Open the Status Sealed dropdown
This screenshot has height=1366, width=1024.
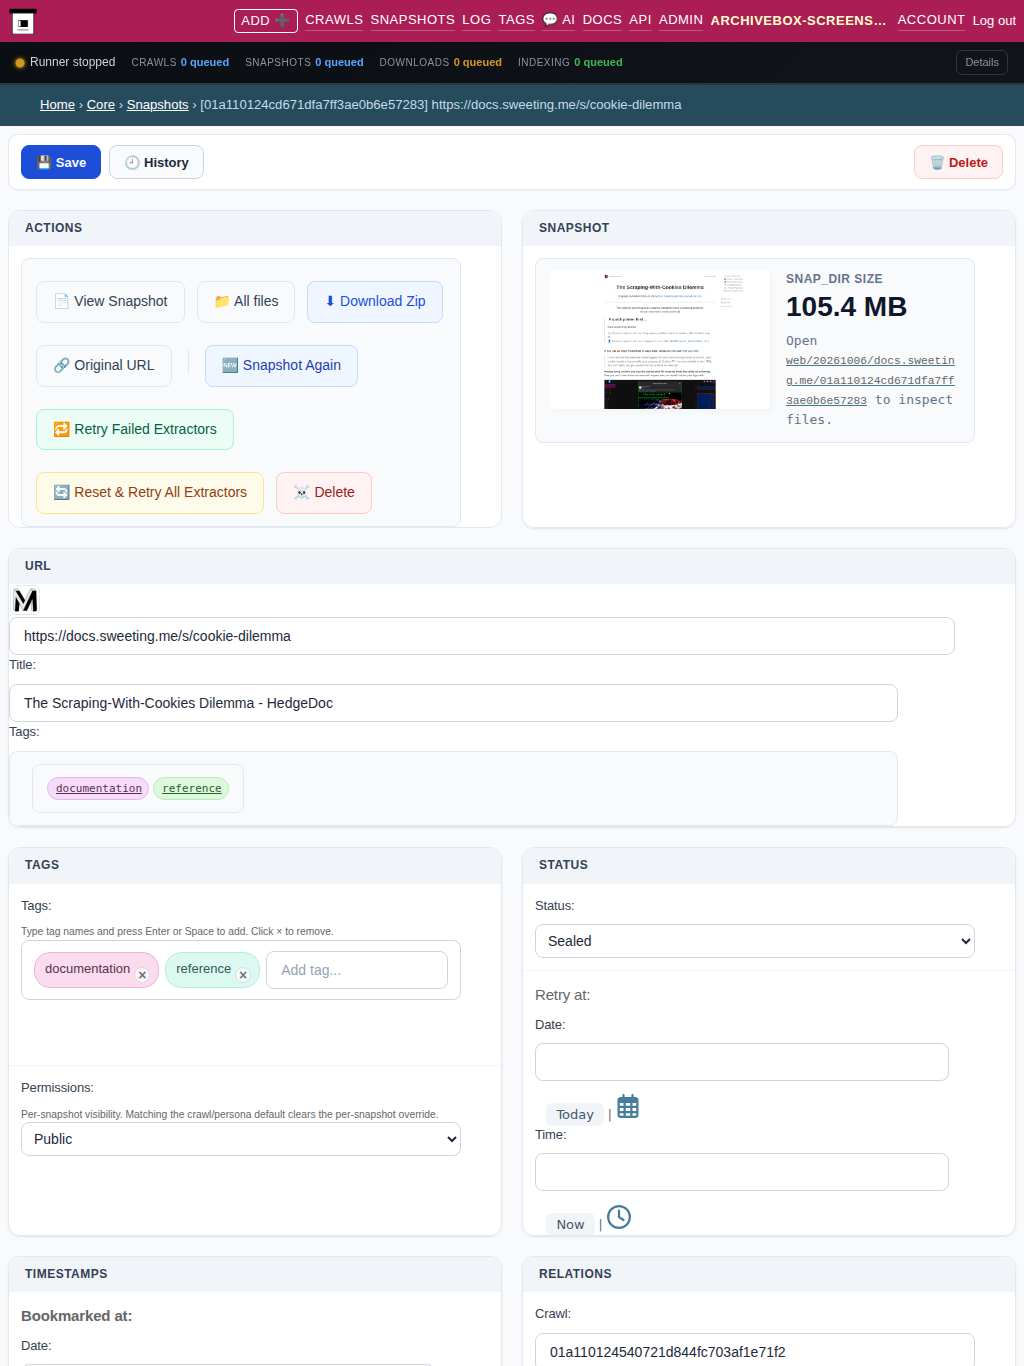pos(755,941)
